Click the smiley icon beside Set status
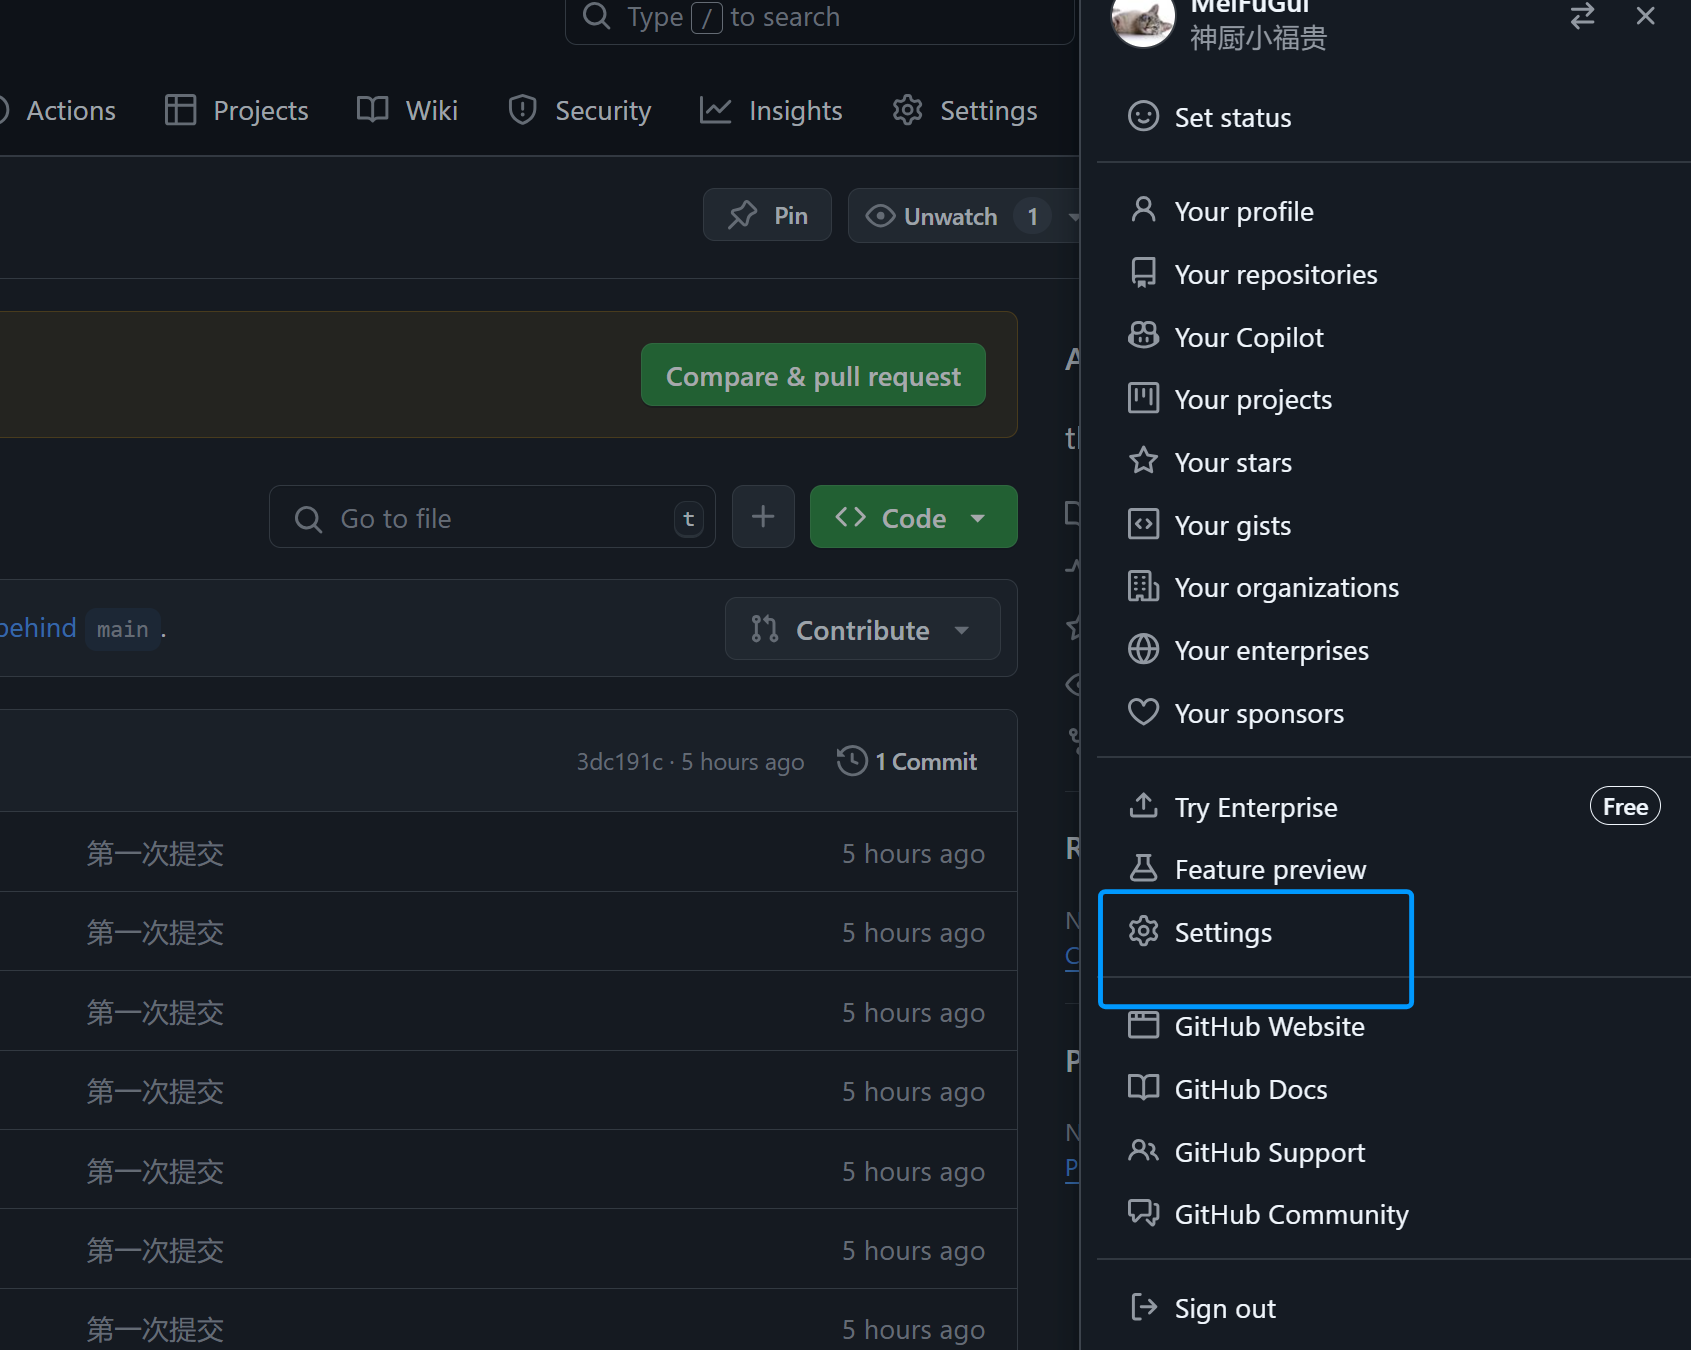Image resolution: width=1691 pixels, height=1350 pixels. click(1143, 116)
